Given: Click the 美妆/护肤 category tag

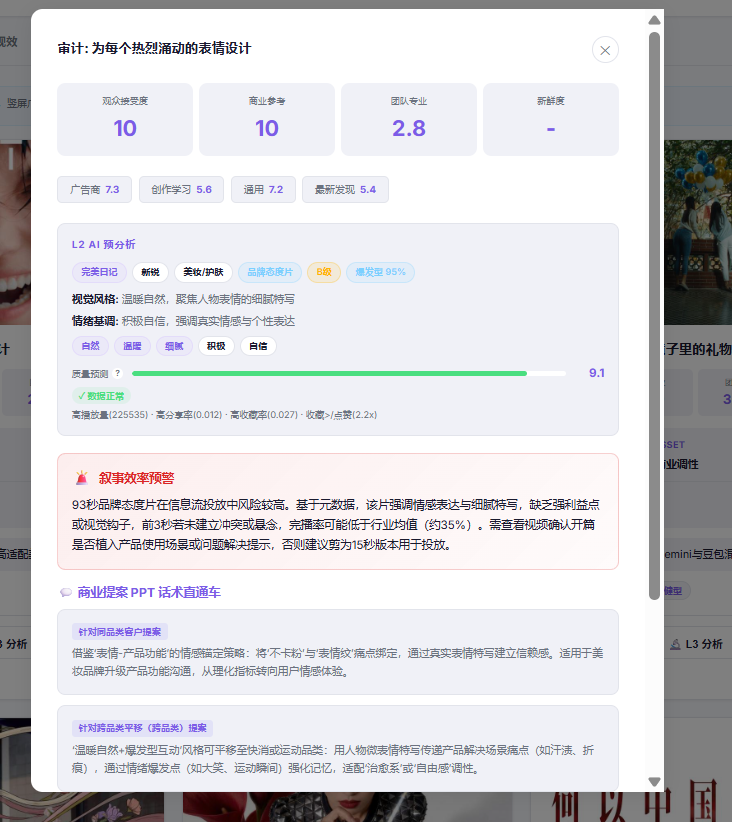Looking at the screenshot, I should point(203,272).
